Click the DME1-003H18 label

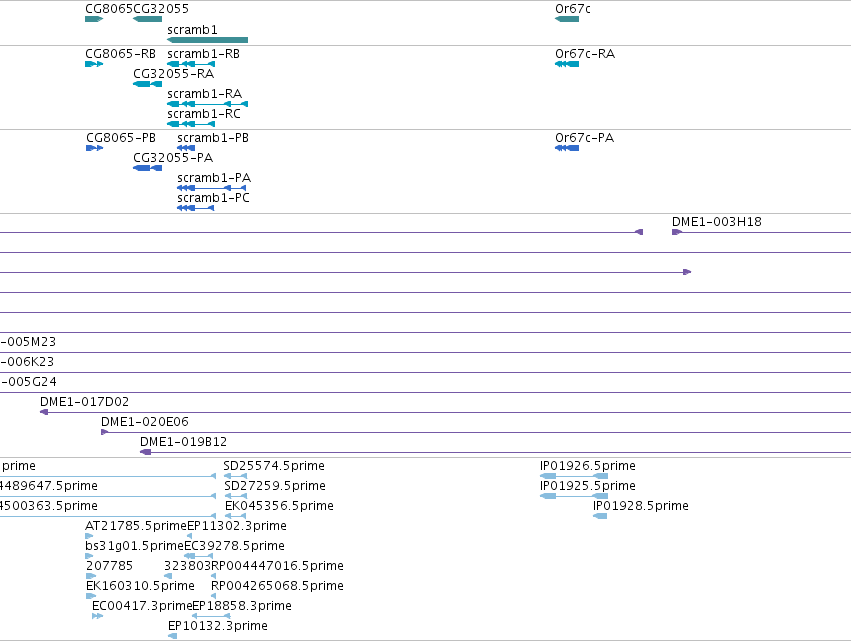point(717,221)
